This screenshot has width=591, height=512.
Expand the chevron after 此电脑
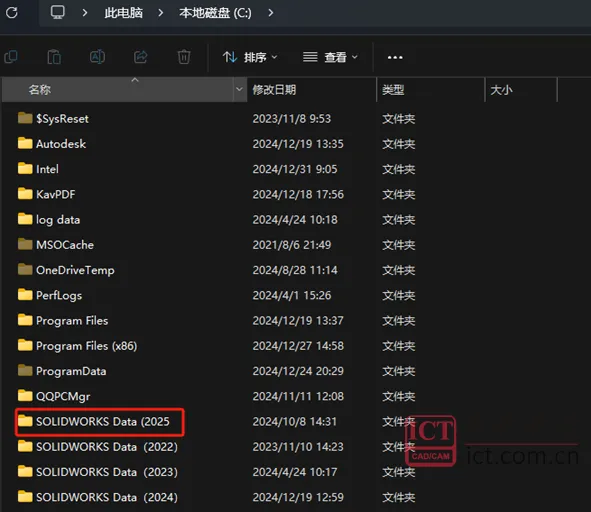(161, 13)
